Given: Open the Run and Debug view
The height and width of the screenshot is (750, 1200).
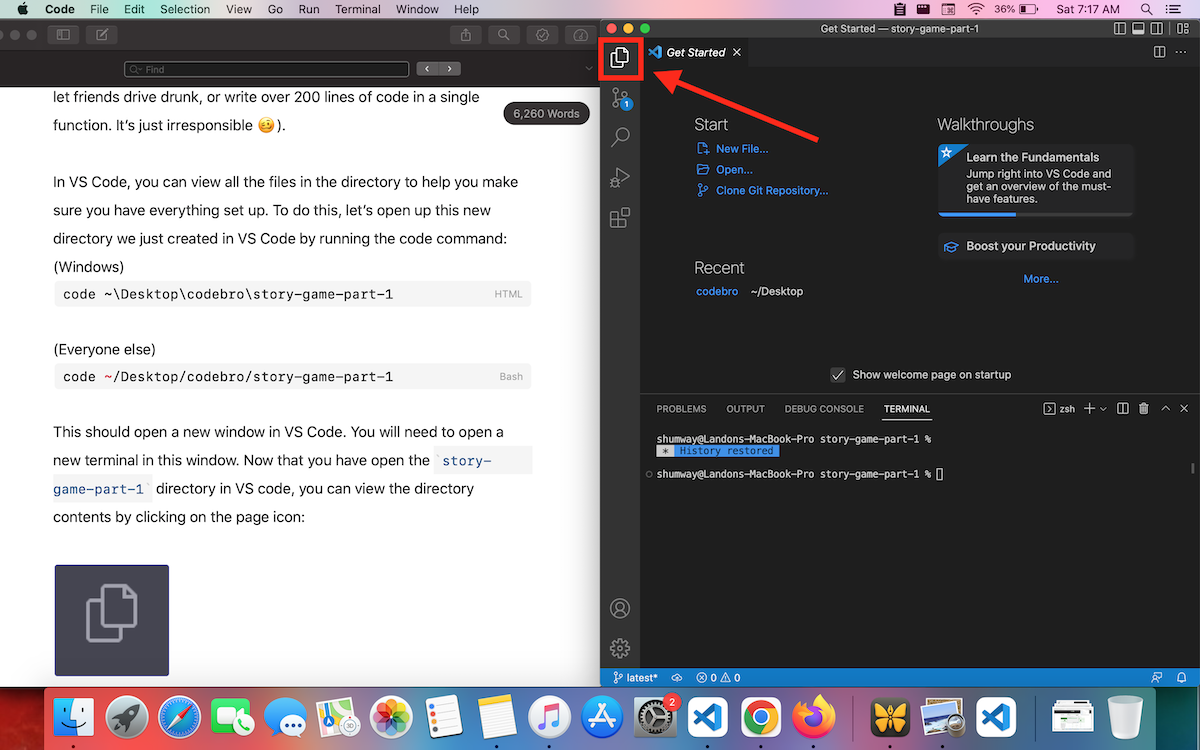Looking at the screenshot, I should [620, 178].
